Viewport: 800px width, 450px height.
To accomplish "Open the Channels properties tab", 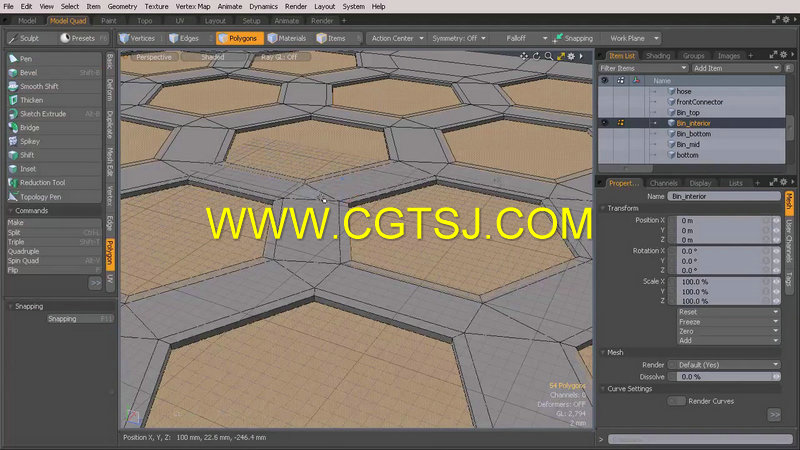I will 663,183.
